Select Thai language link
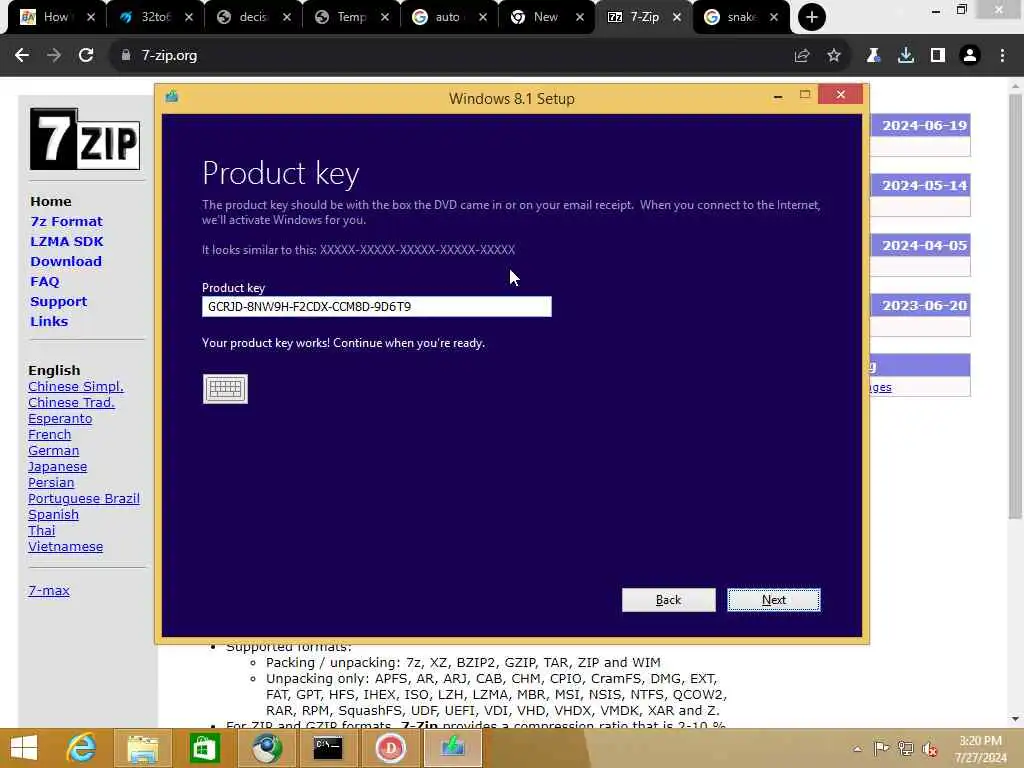Screen dimensions: 1024x768 42,530
